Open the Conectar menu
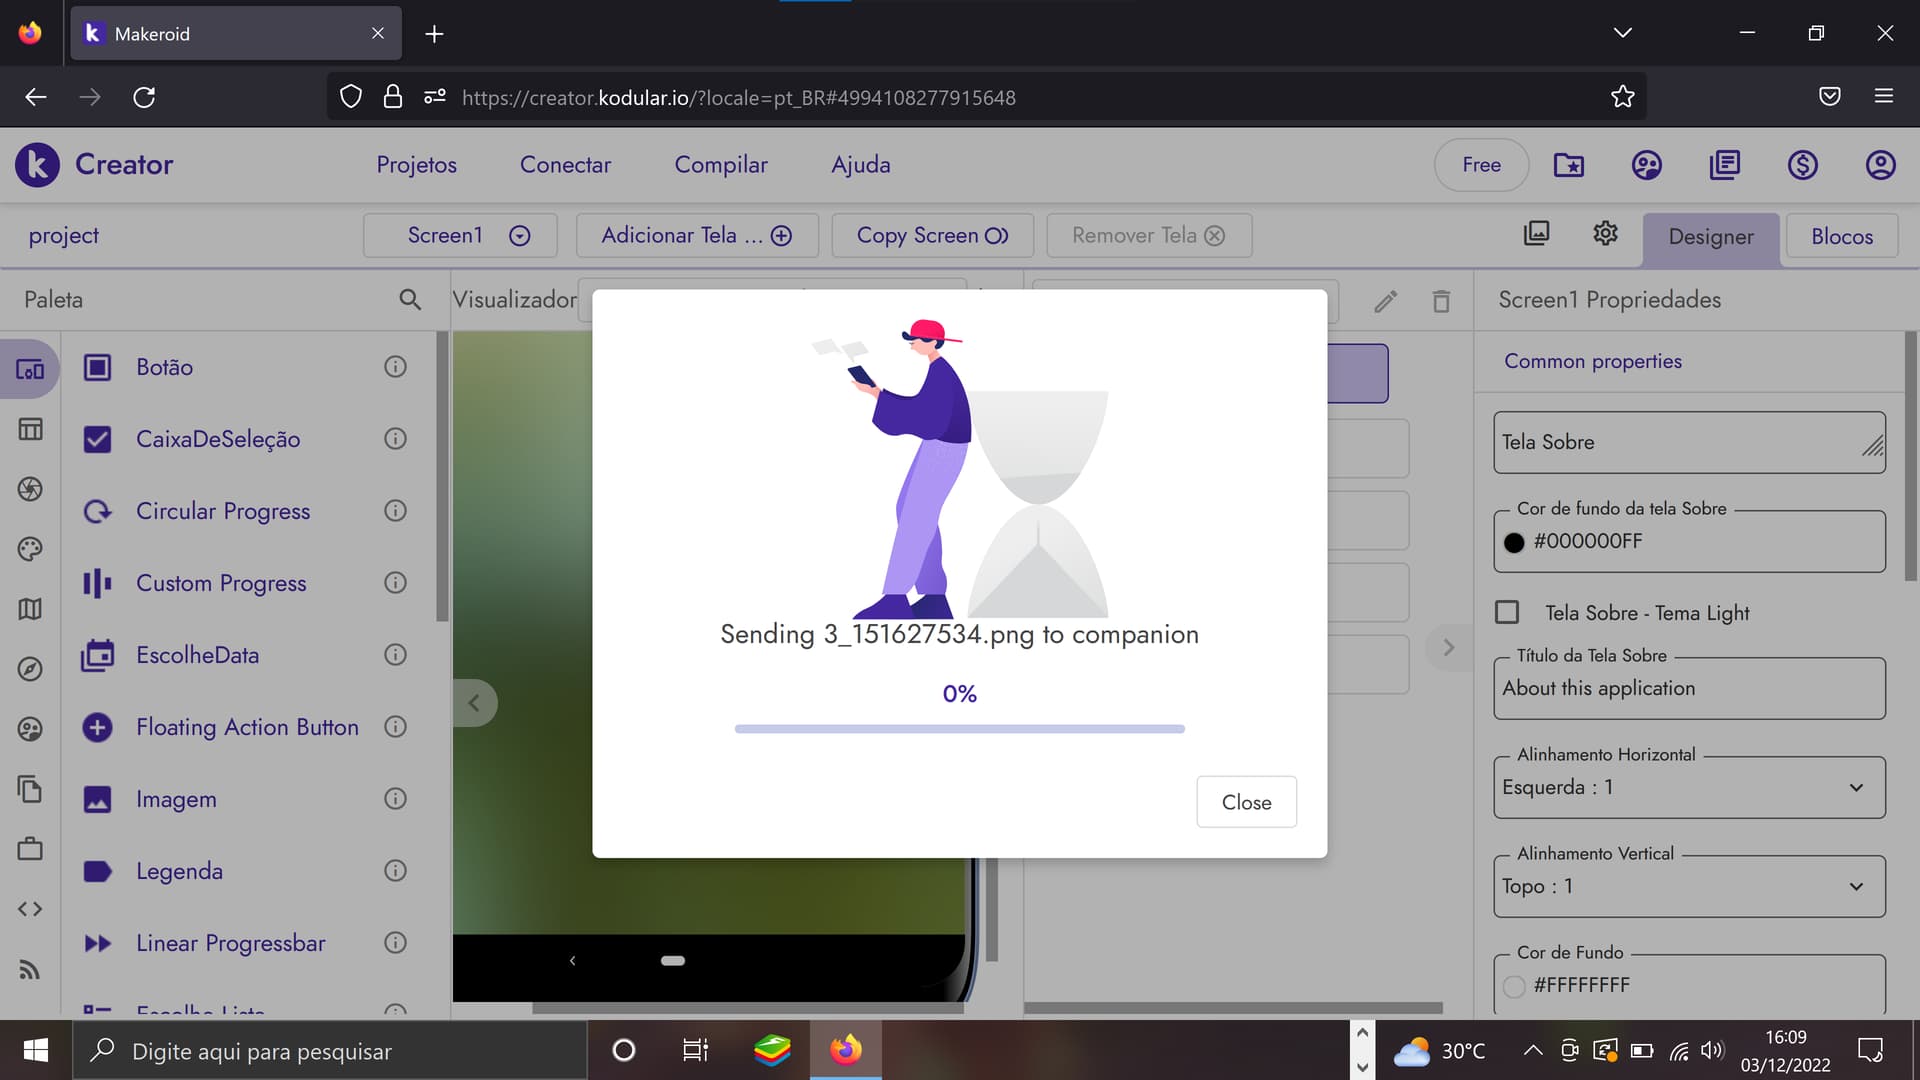 click(x=565, y=165)
